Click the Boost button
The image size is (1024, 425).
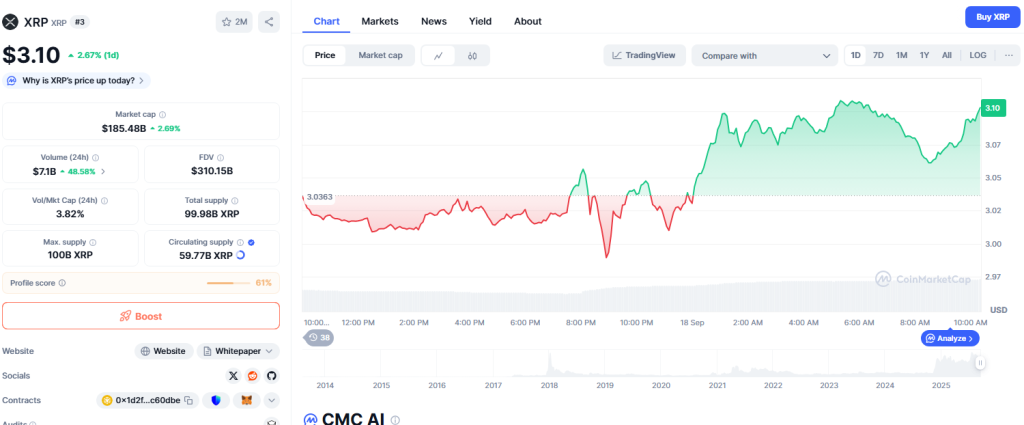(x=141, y=316)
